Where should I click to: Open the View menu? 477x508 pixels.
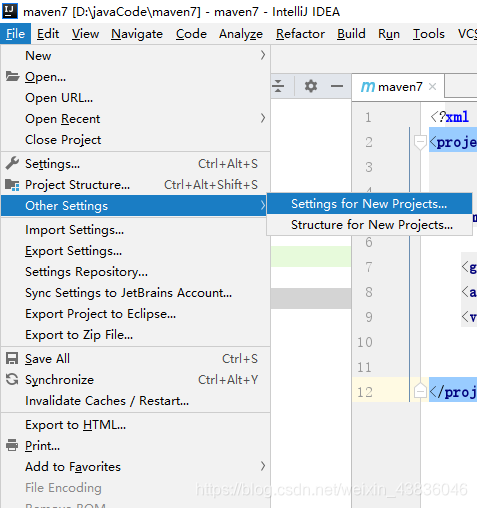click(x=85, y=34)
